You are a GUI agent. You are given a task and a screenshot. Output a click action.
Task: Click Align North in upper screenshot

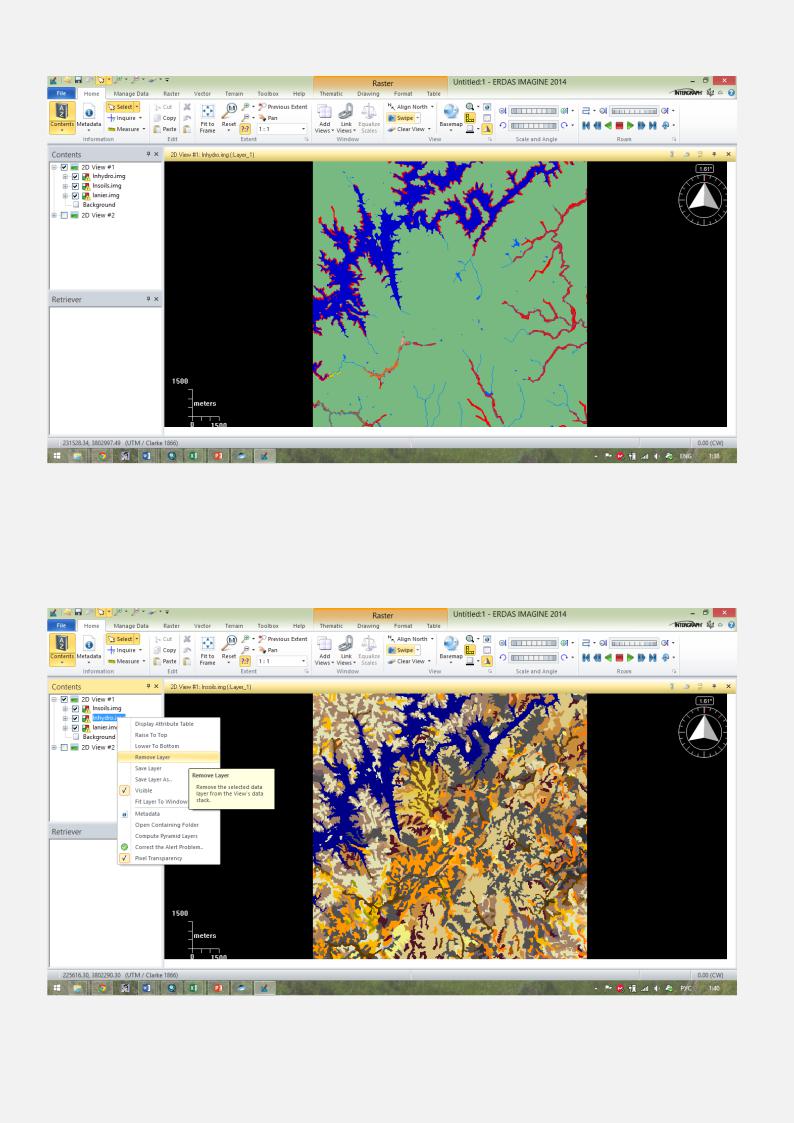410,107
